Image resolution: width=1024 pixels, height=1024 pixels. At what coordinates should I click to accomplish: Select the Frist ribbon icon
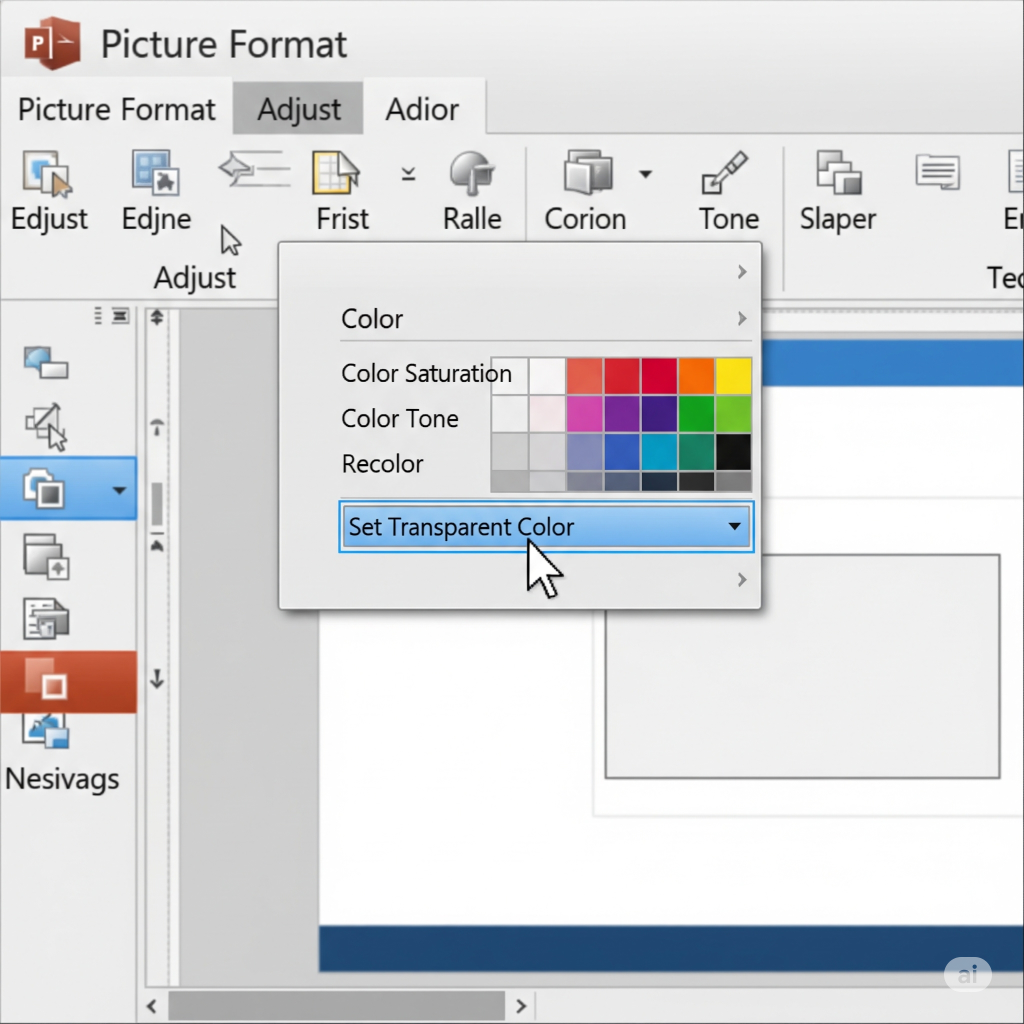point(335,175)
